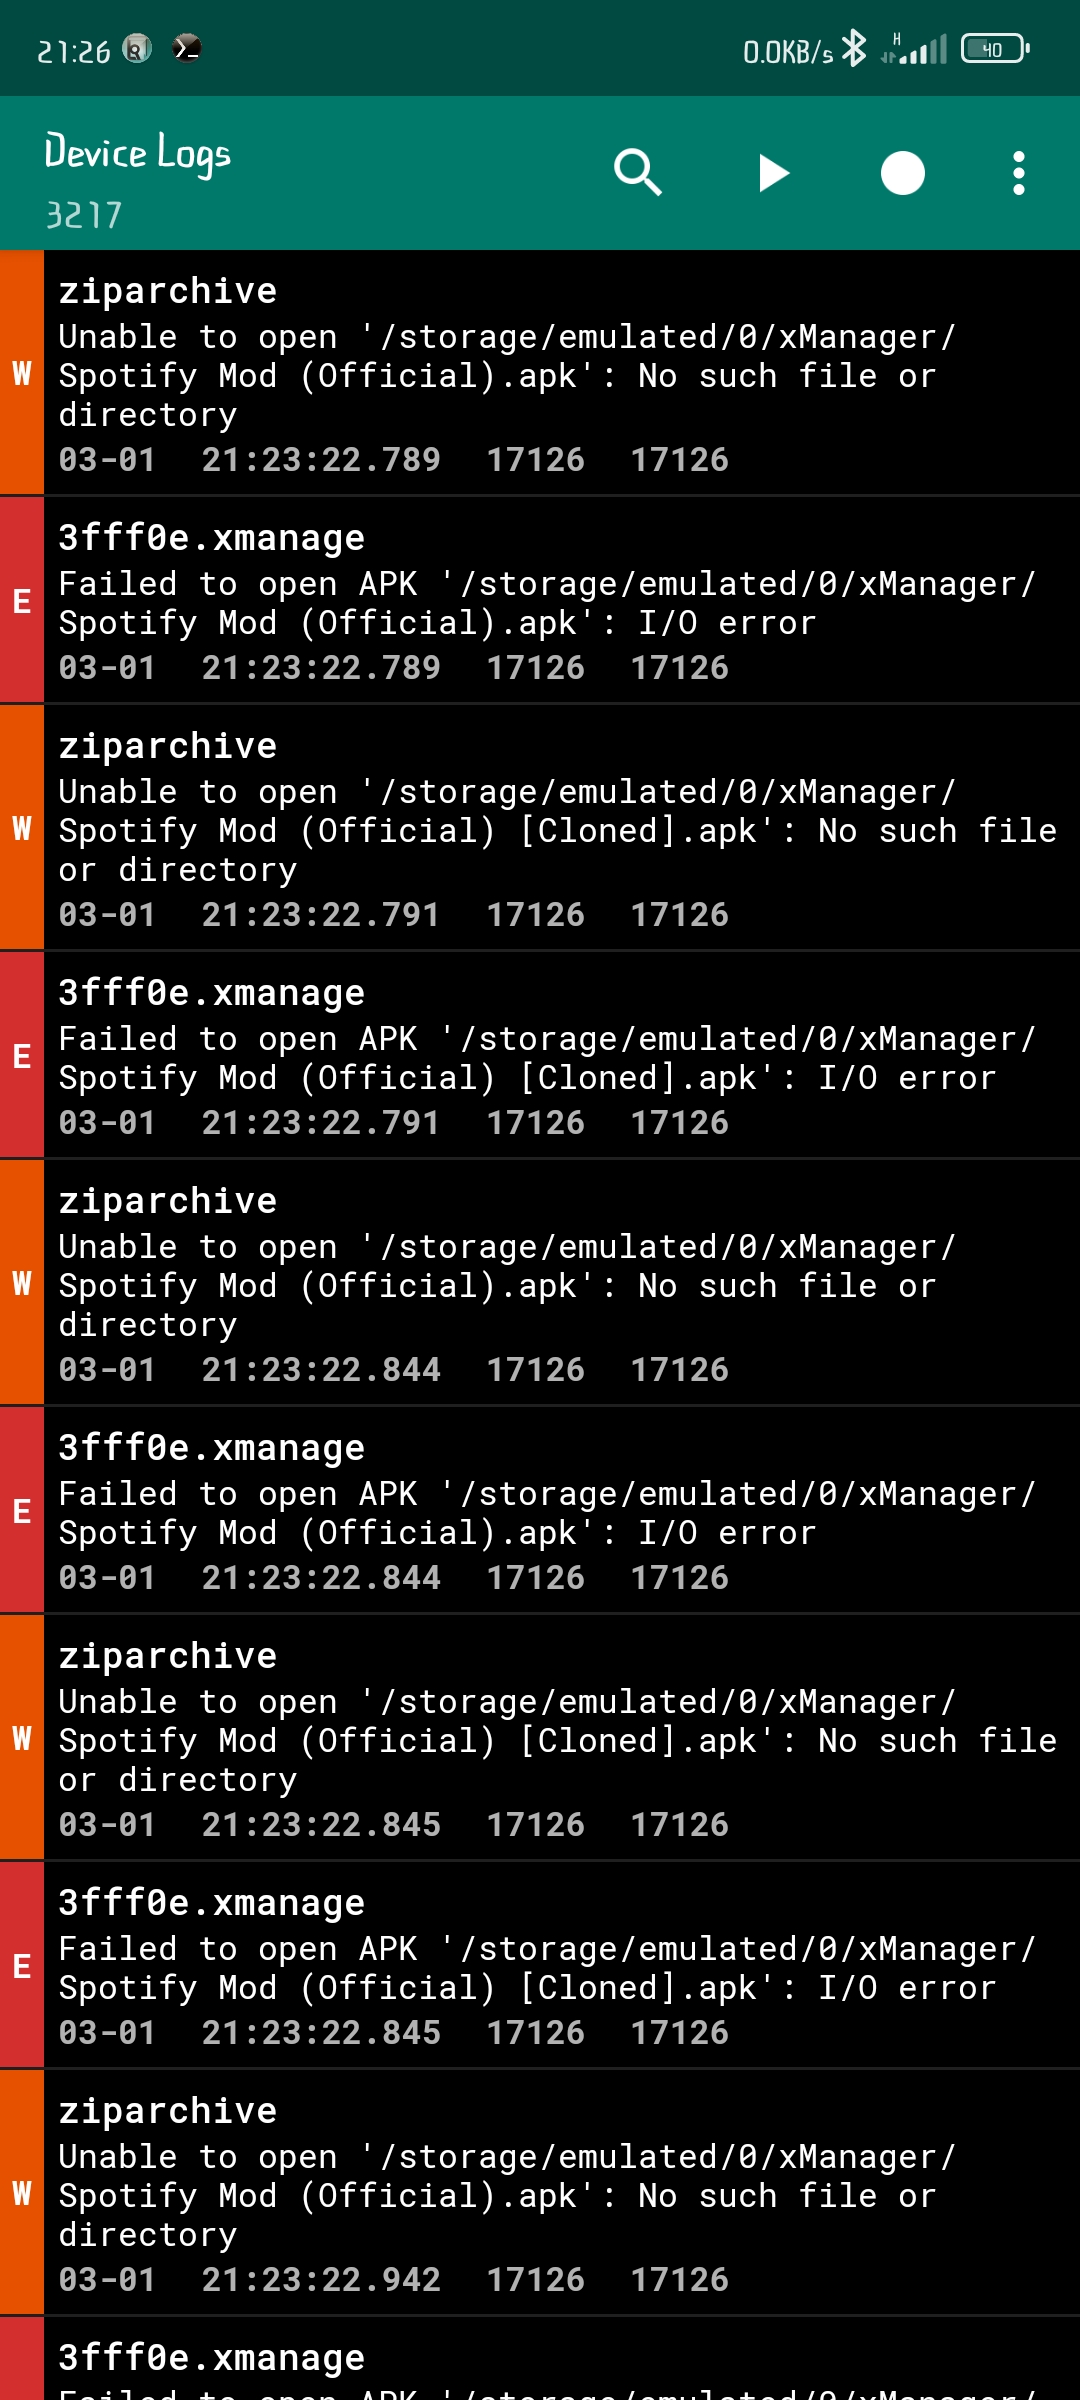Screen dimensions: 1080x2400
Task: Tap the record logs circle icon
Action: pyautogui.click(x=901, y=172)
